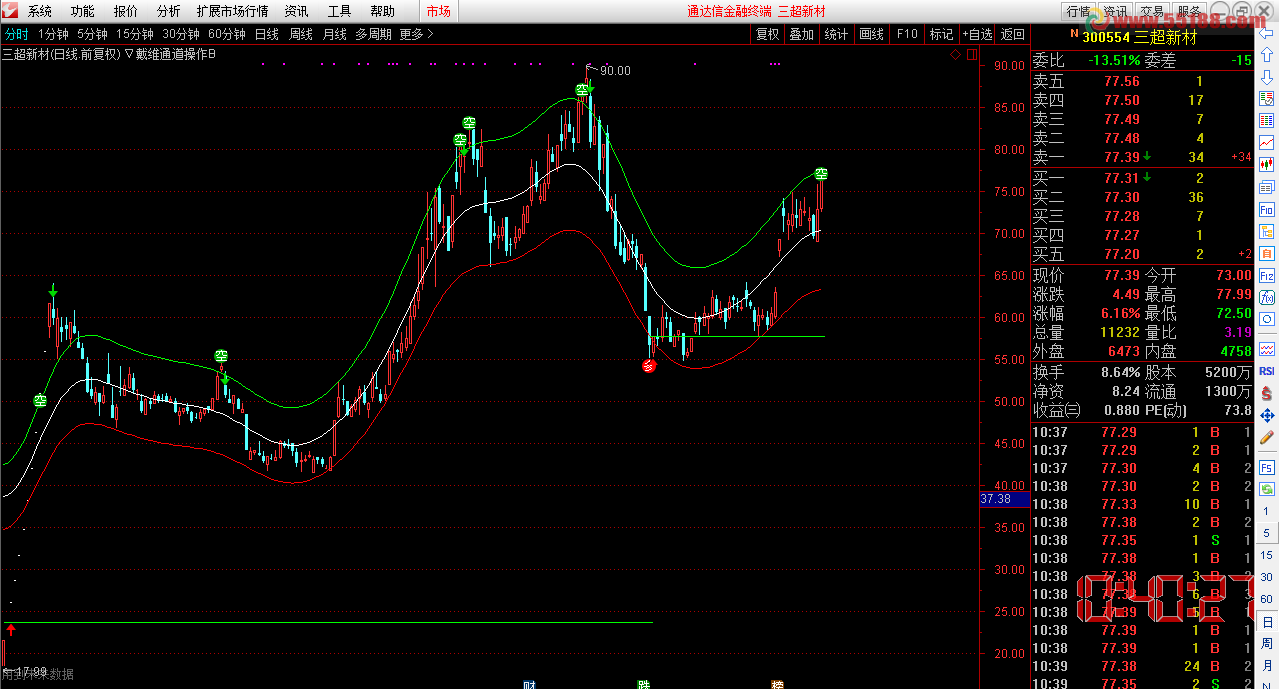This screenshot has height=689, width=1279.
Task: Open the 资讯 menu in menu bar
Action: 297,12
